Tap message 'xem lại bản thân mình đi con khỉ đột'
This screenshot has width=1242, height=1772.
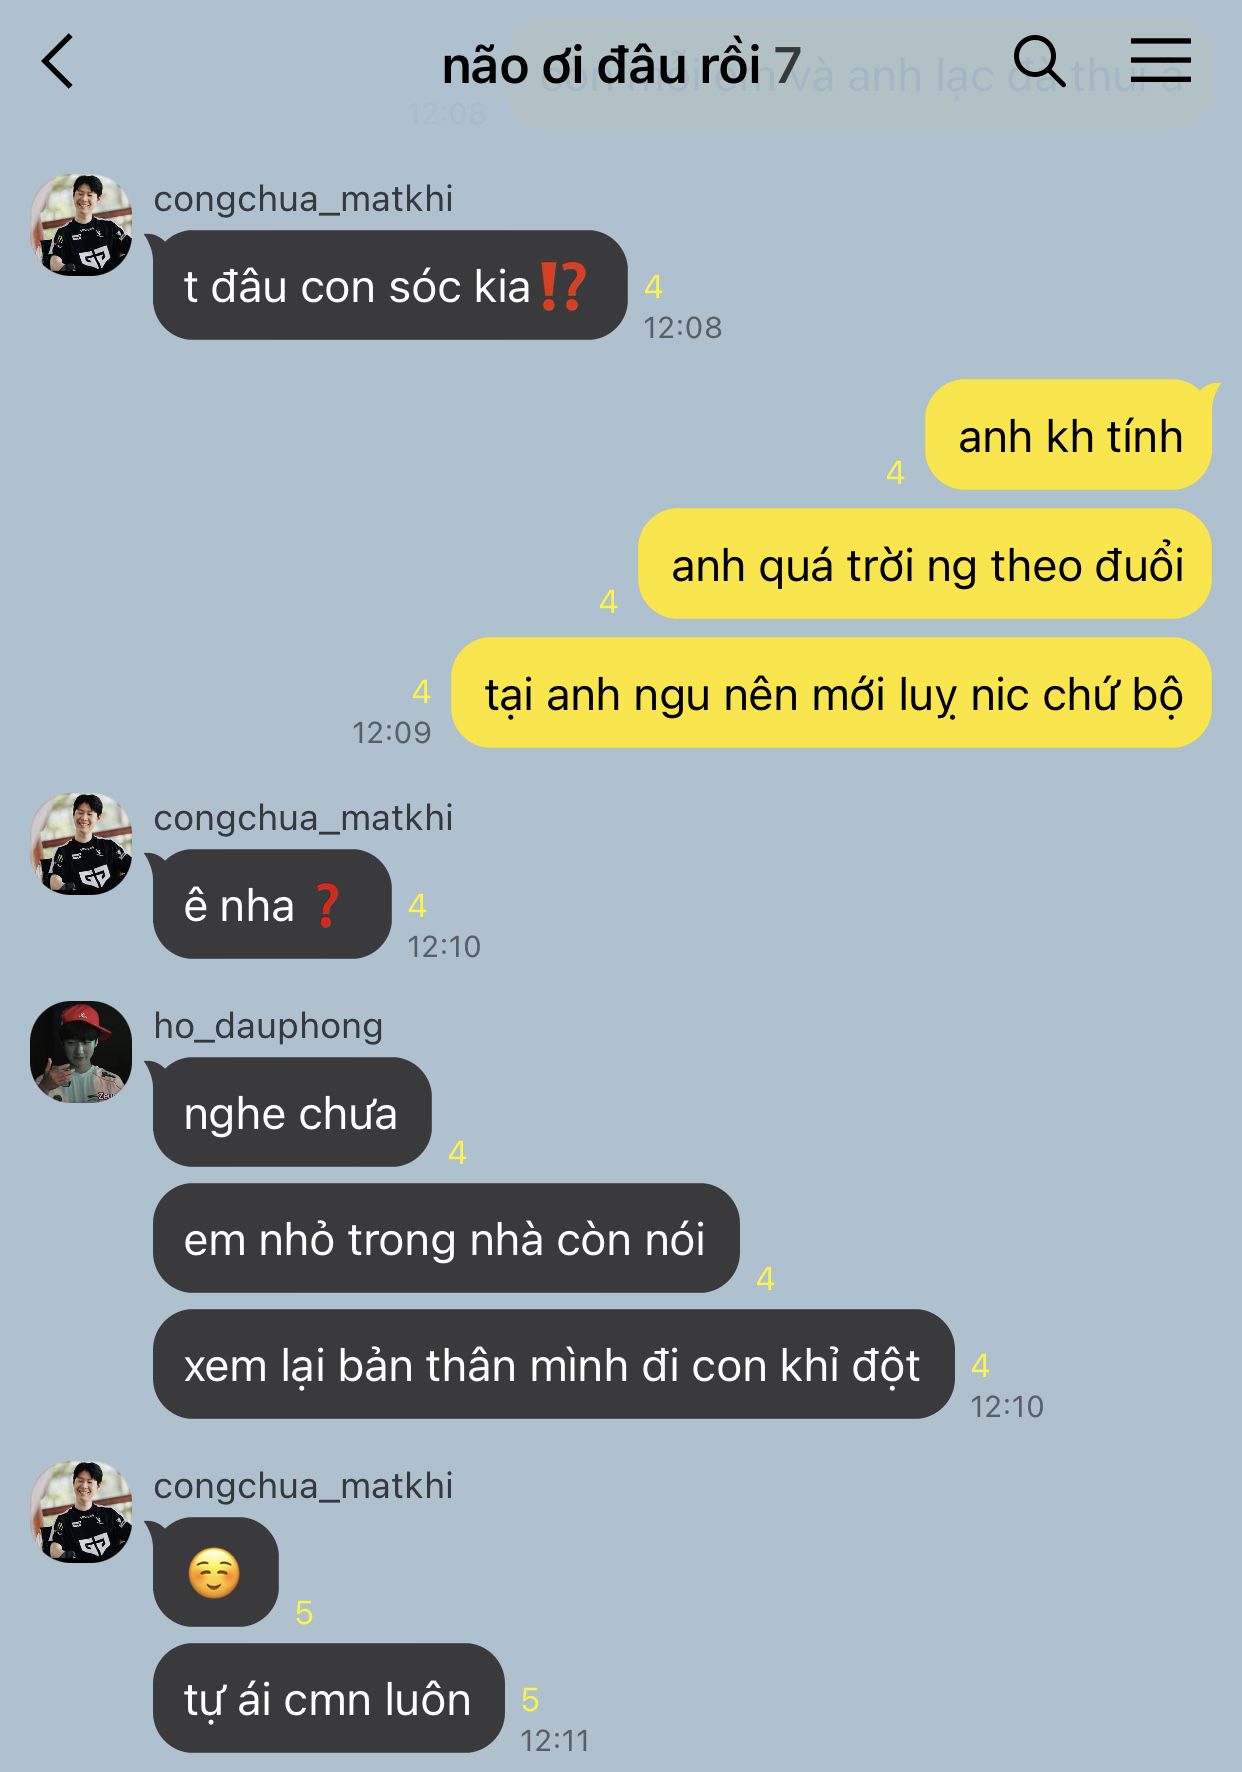[x=553, y=1364]
